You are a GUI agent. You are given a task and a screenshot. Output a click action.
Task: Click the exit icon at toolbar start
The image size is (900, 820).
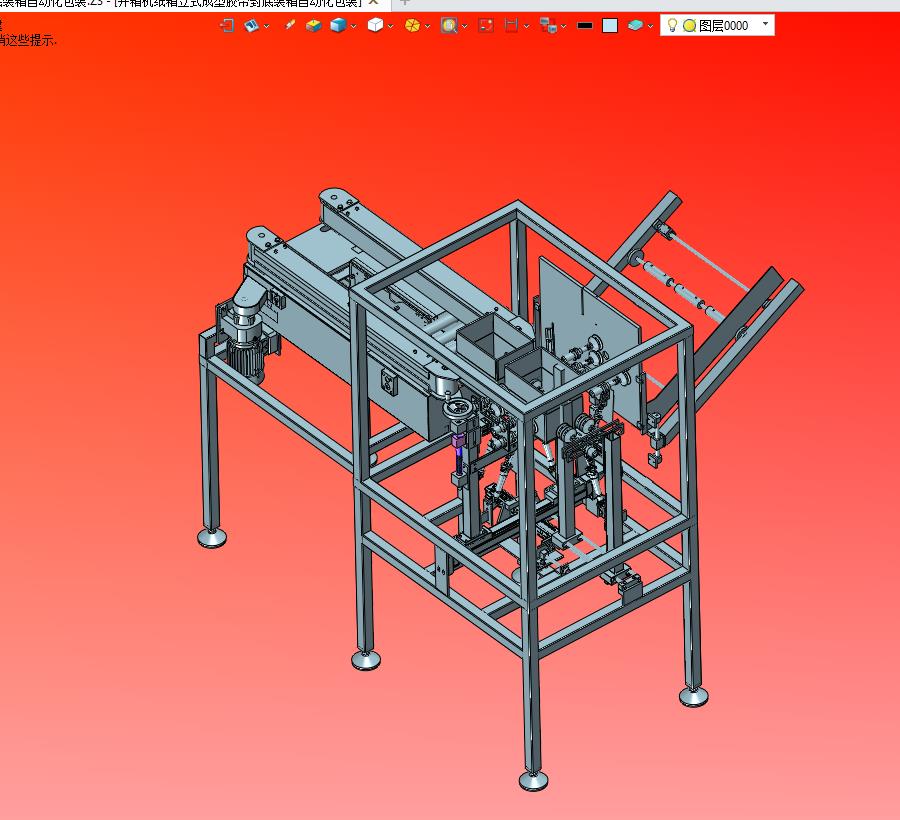[227, 25]
